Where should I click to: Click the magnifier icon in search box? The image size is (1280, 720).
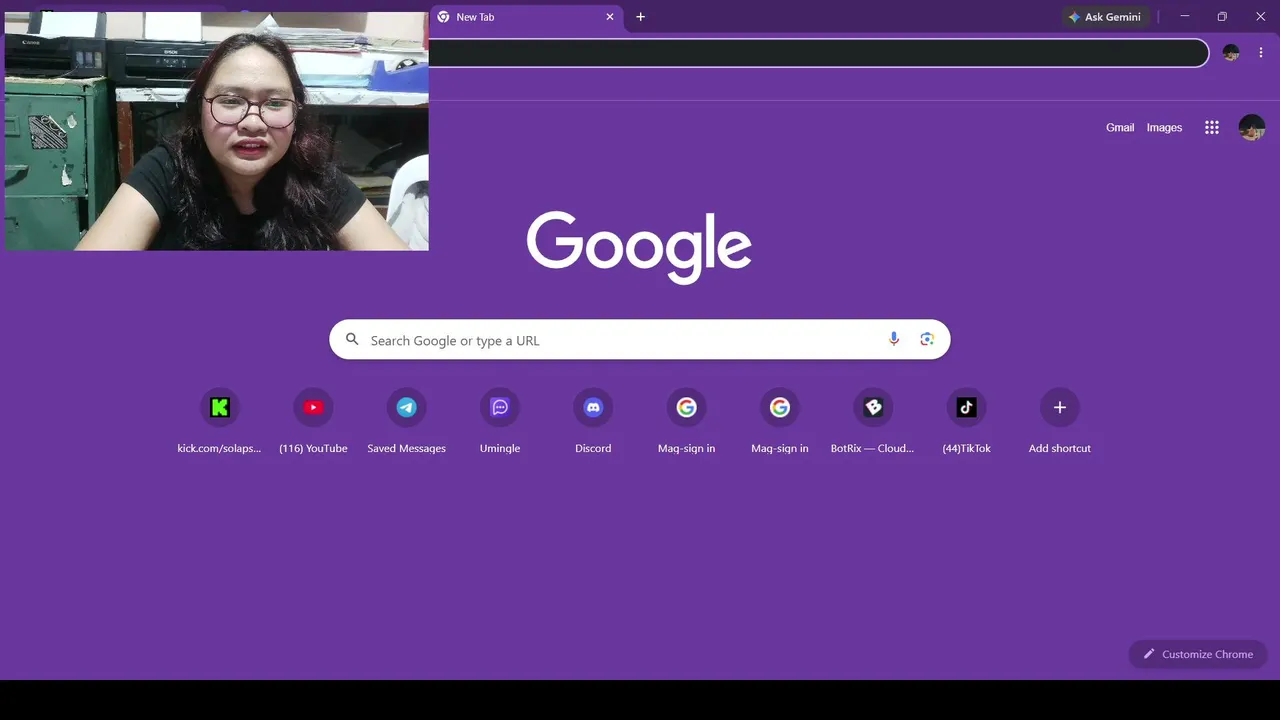point(352,340)
